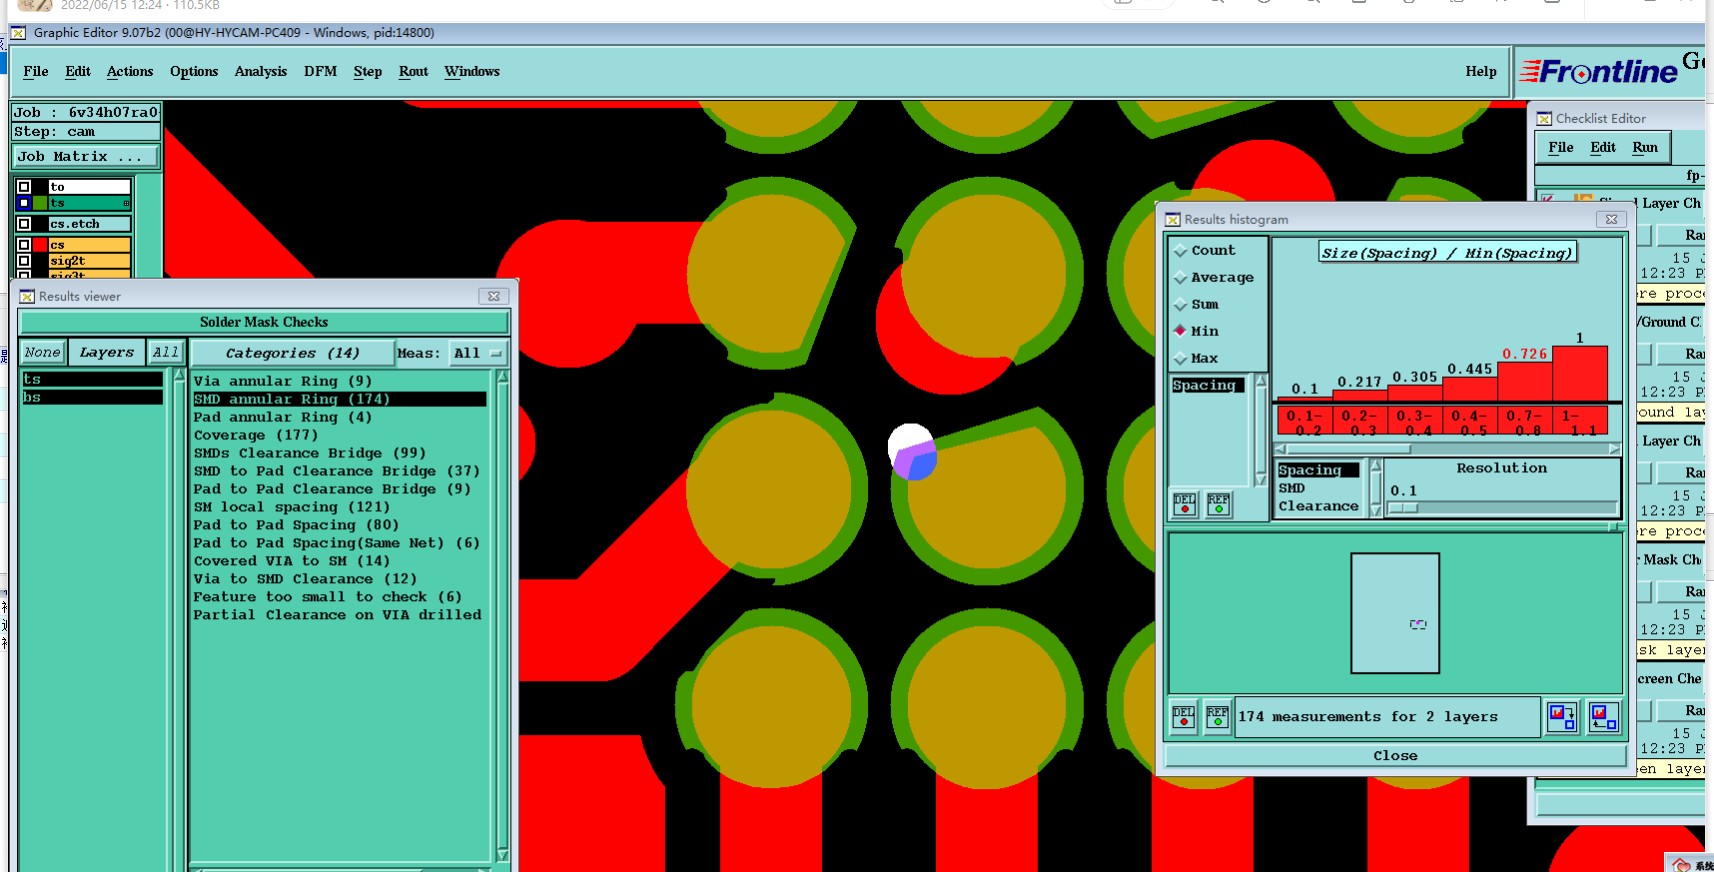
Task: Click the zoom-to-previous-result icon in histogram
Action: tap(1604, 717)
